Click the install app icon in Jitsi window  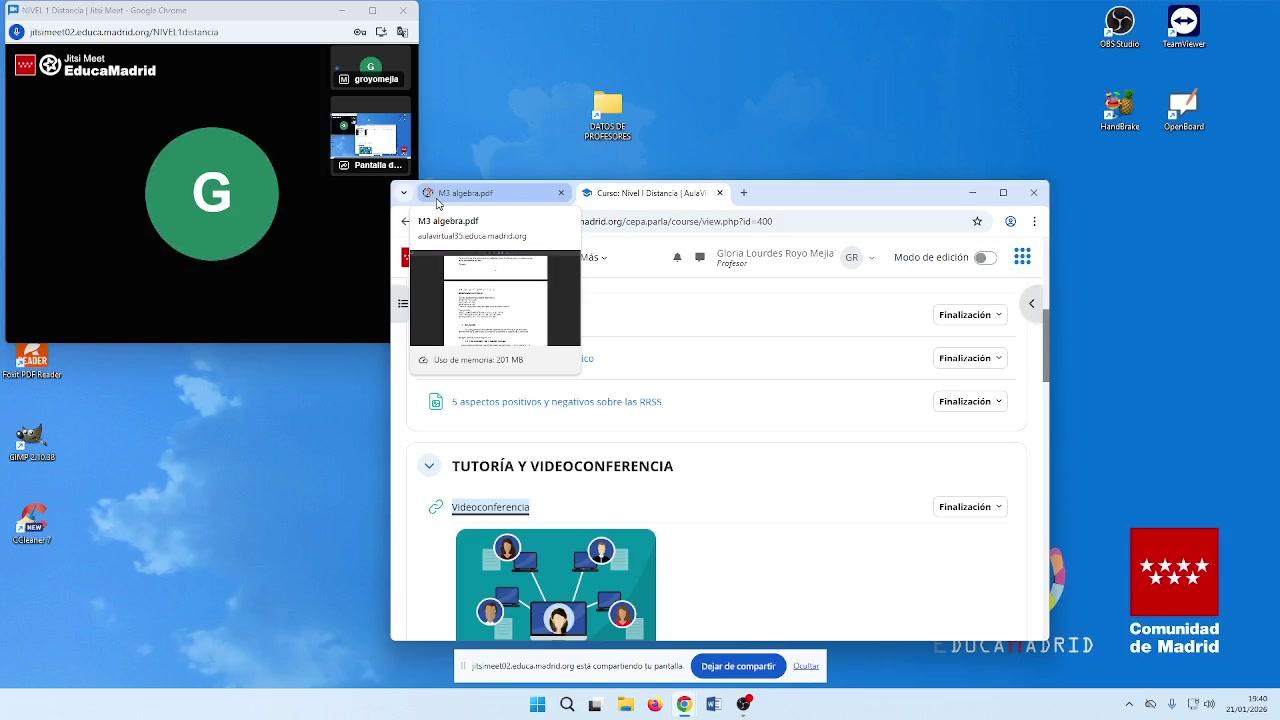(381, 32)
